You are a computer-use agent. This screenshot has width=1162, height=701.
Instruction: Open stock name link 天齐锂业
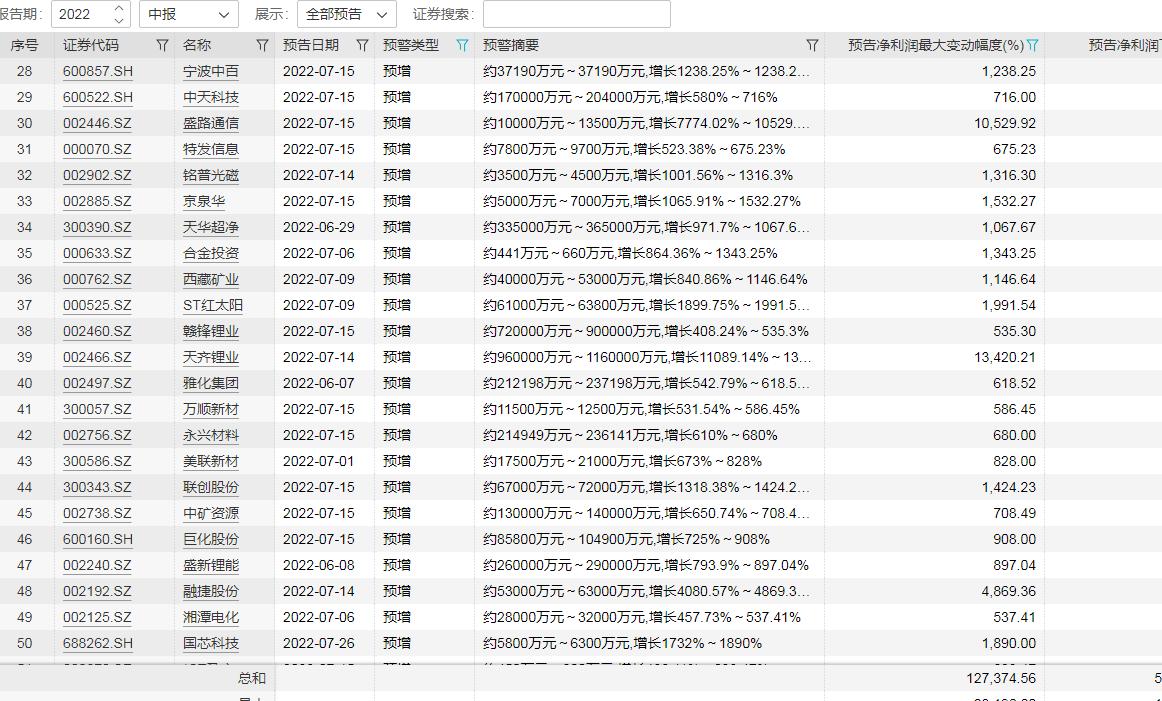tap(211, 357)
